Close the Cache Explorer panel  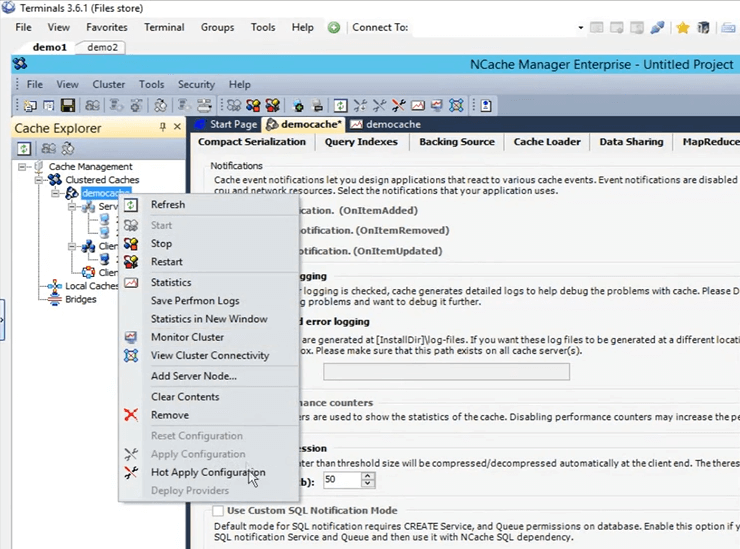click(177, 127)
